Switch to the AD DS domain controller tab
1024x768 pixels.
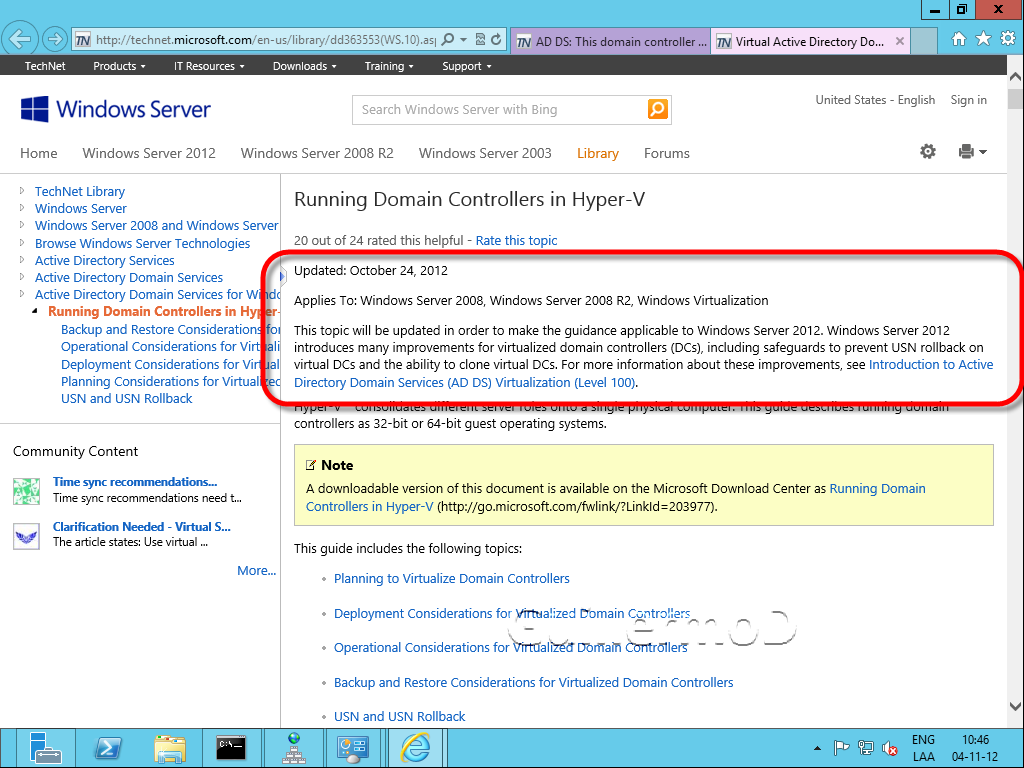(x=610, y=42)
